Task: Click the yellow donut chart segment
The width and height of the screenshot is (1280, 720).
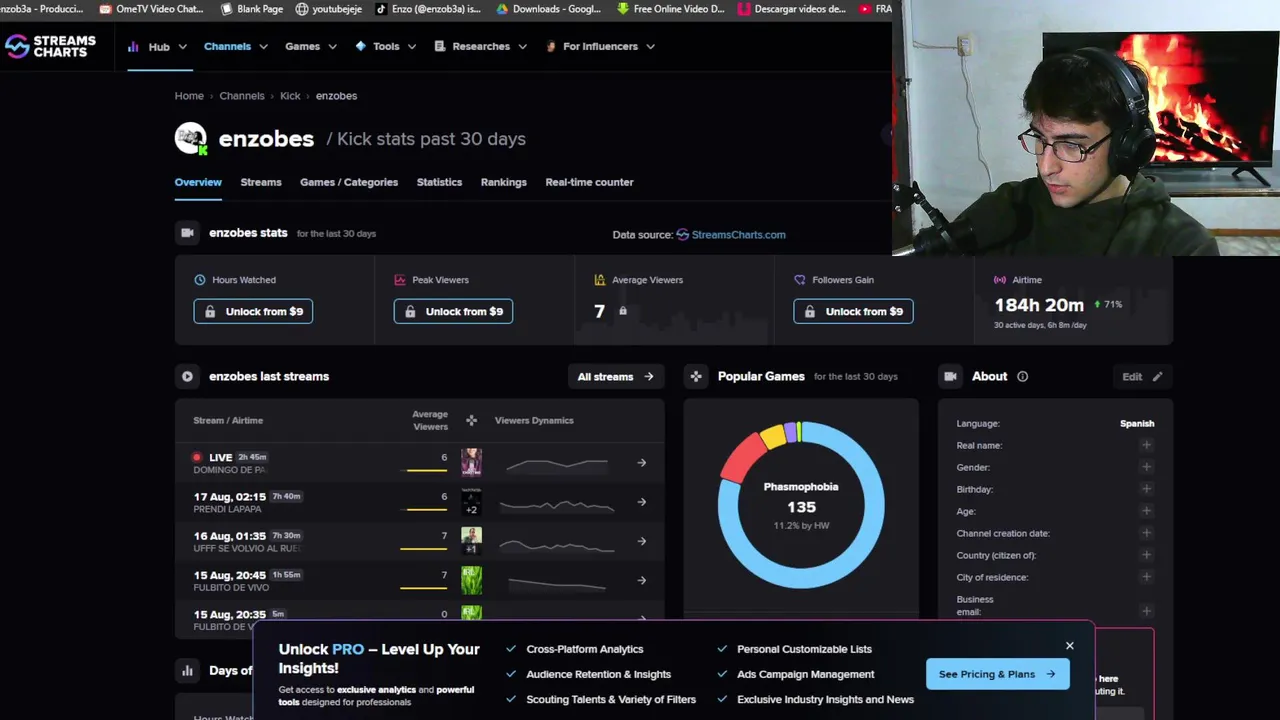Action: point(773,435)
